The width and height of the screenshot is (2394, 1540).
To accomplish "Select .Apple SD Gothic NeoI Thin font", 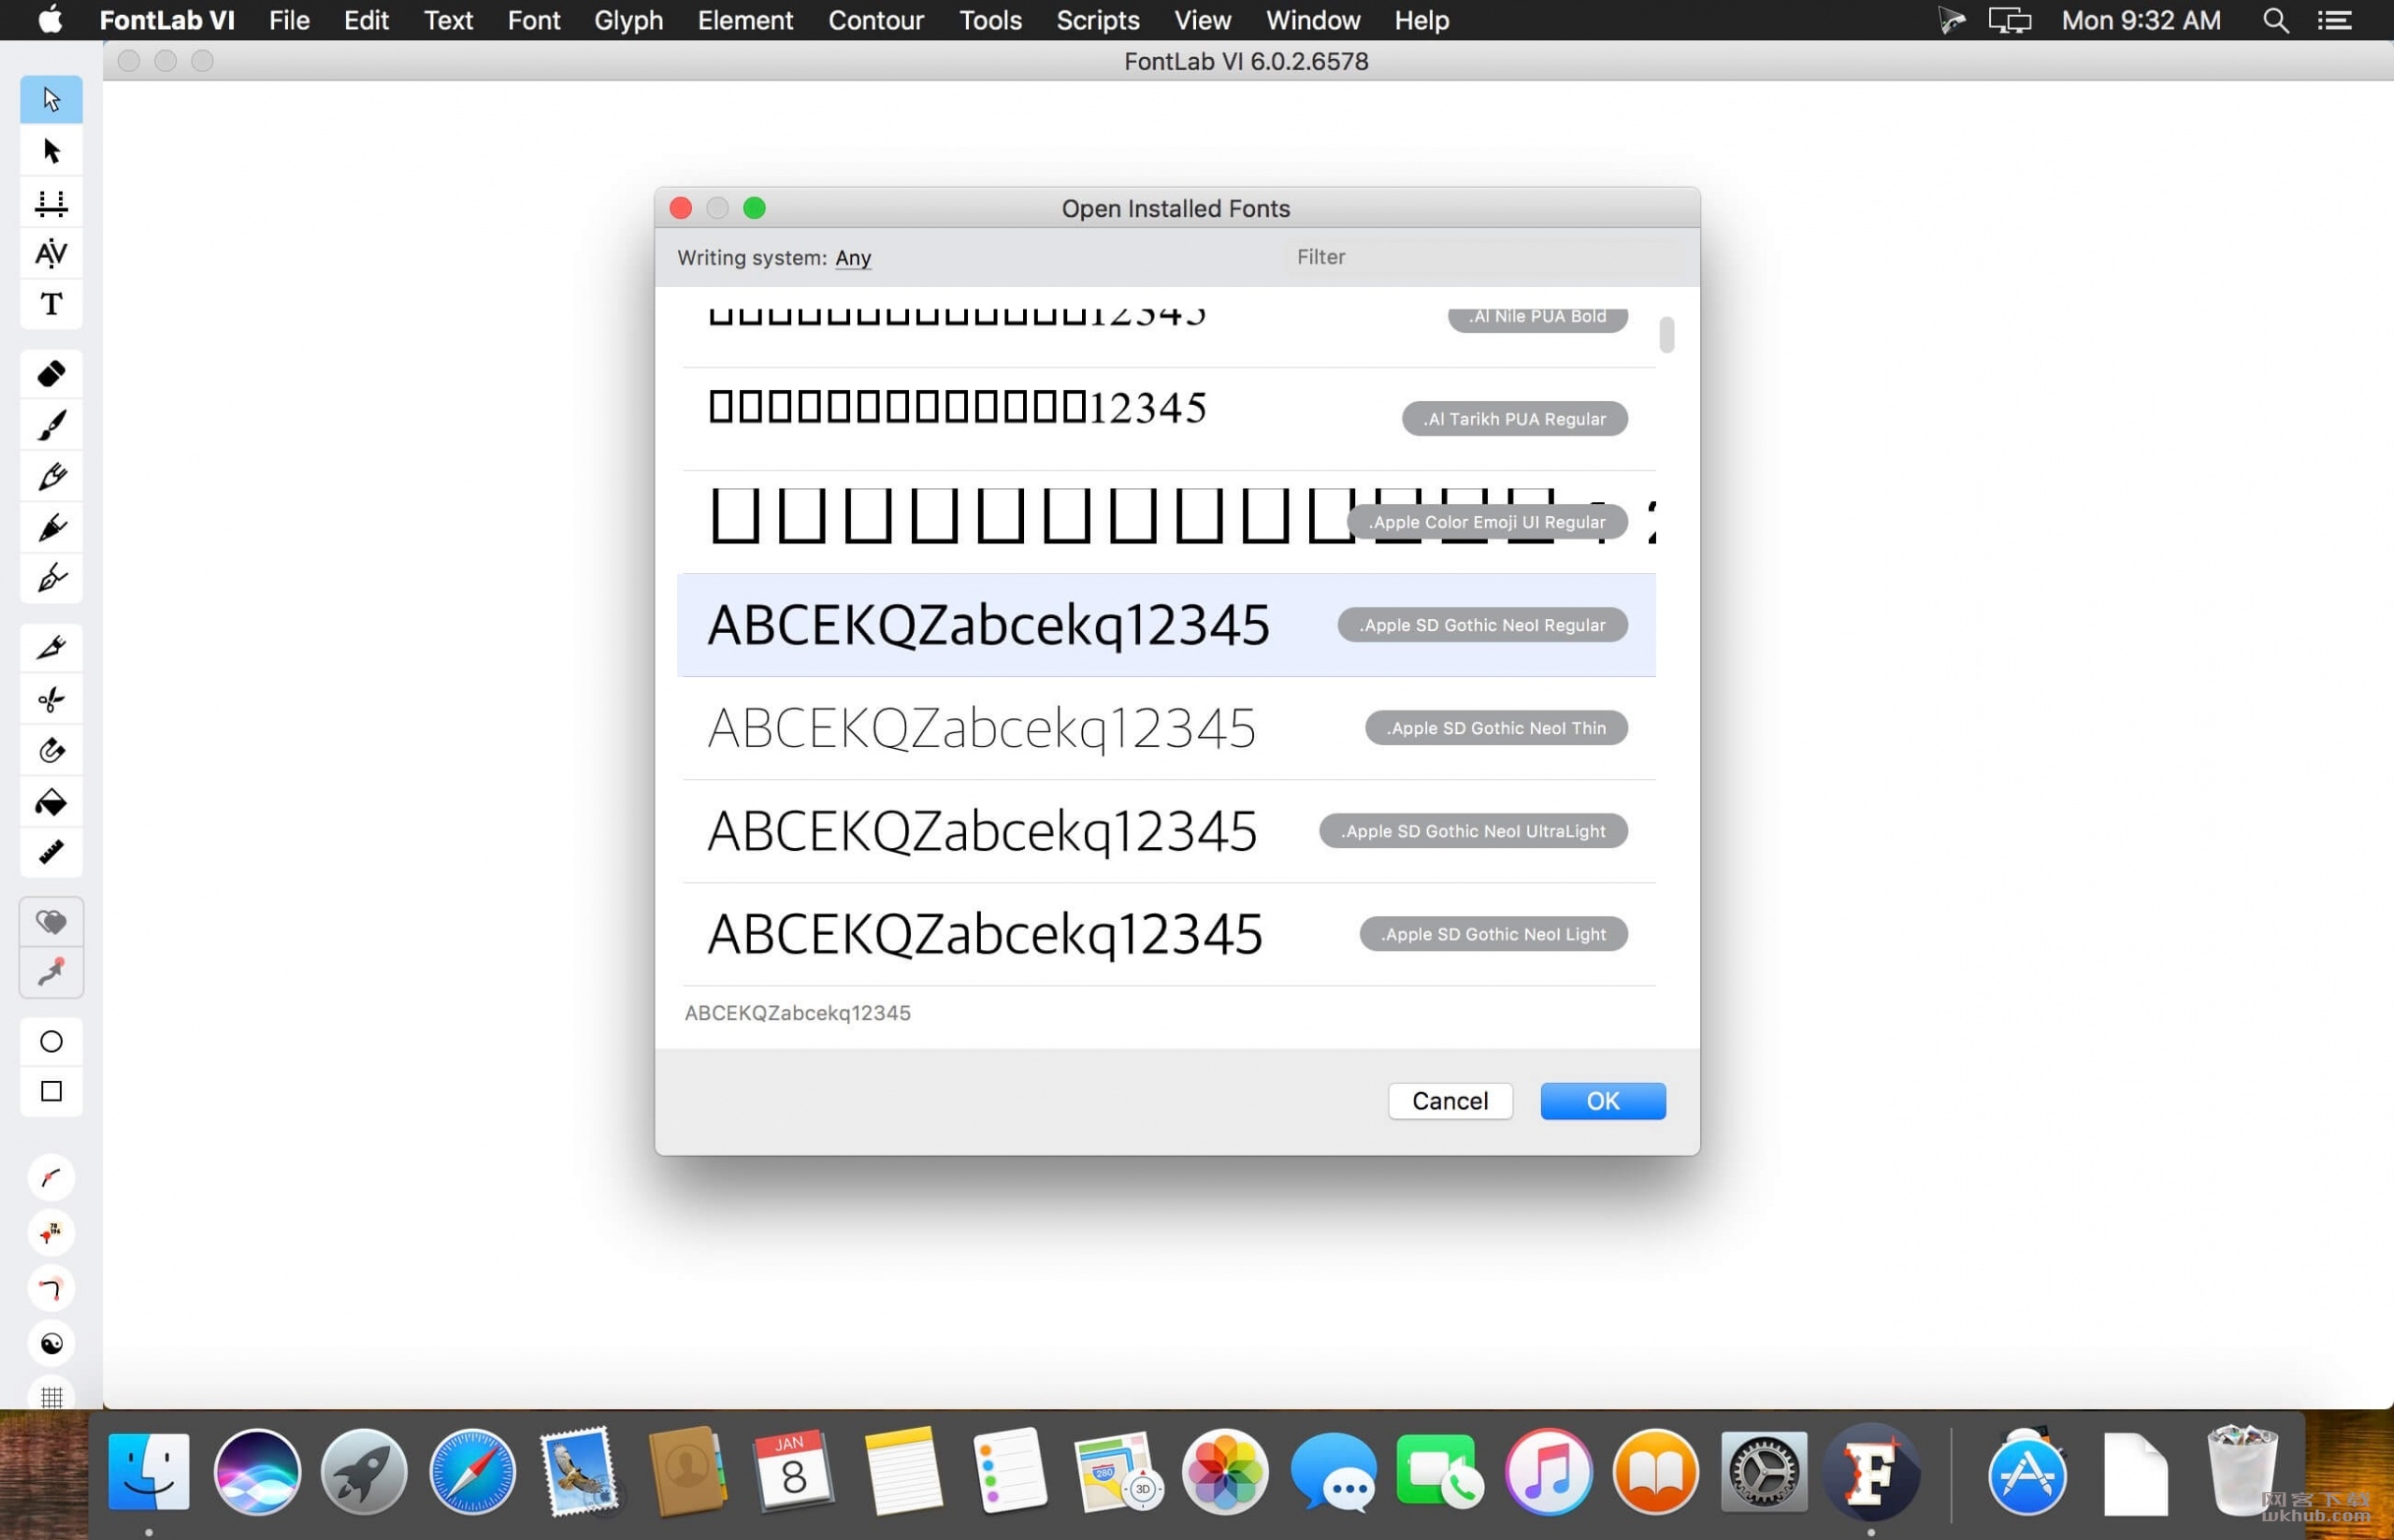I will point(1168,728).
